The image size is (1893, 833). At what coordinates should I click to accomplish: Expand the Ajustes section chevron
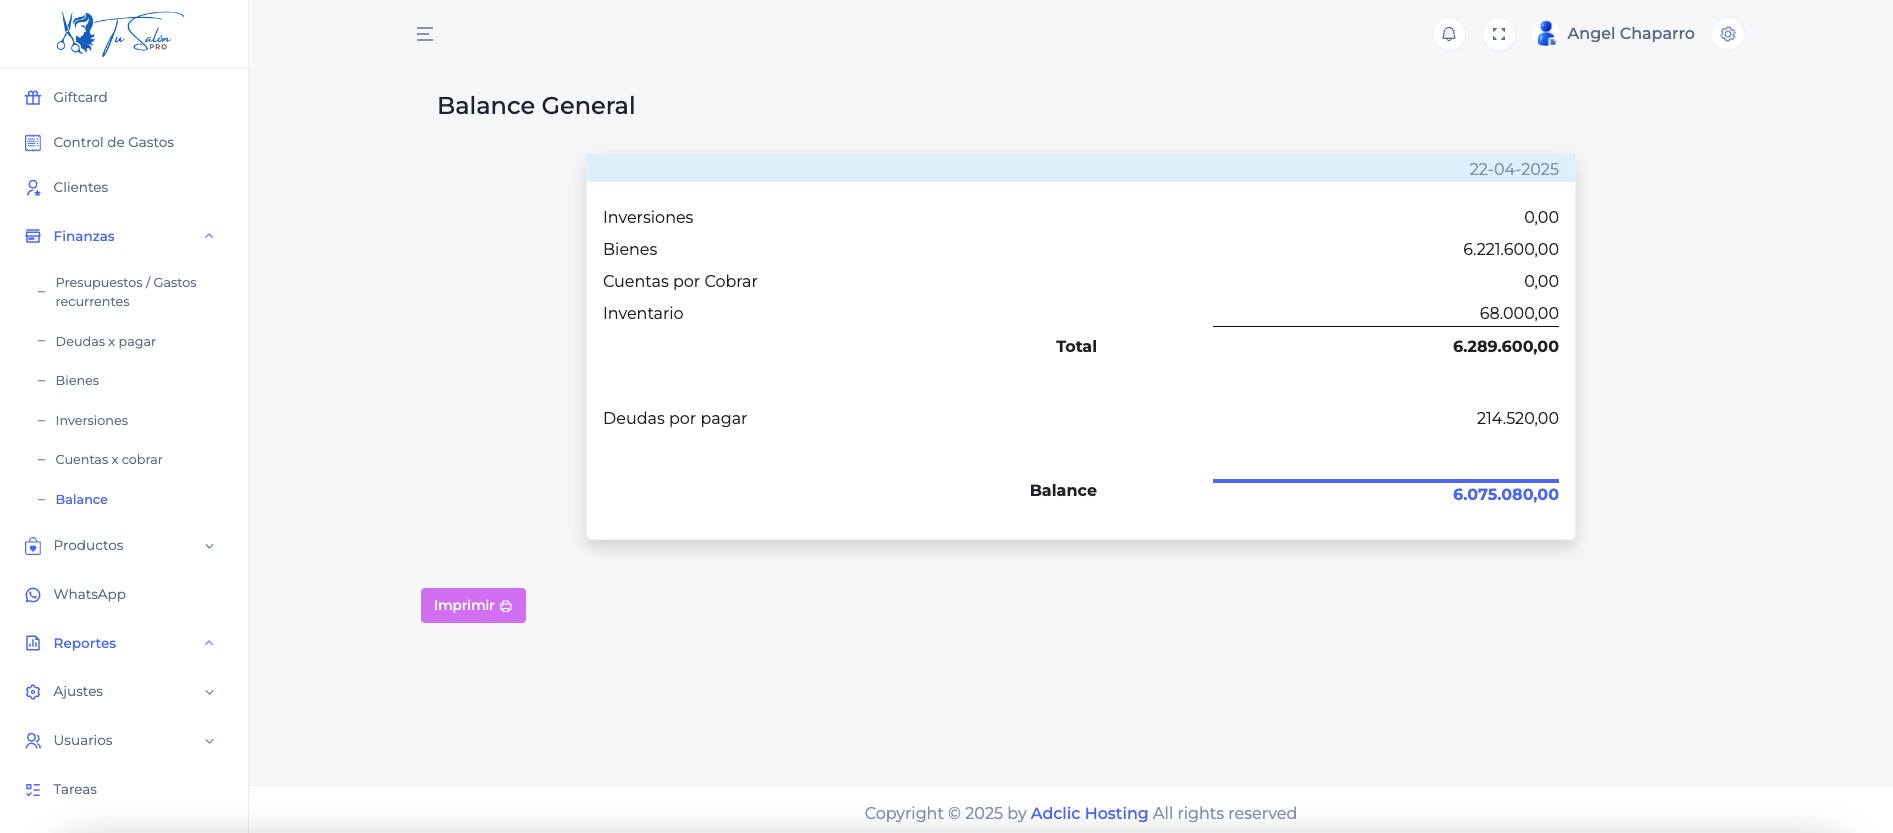click(x=209, y=692)
